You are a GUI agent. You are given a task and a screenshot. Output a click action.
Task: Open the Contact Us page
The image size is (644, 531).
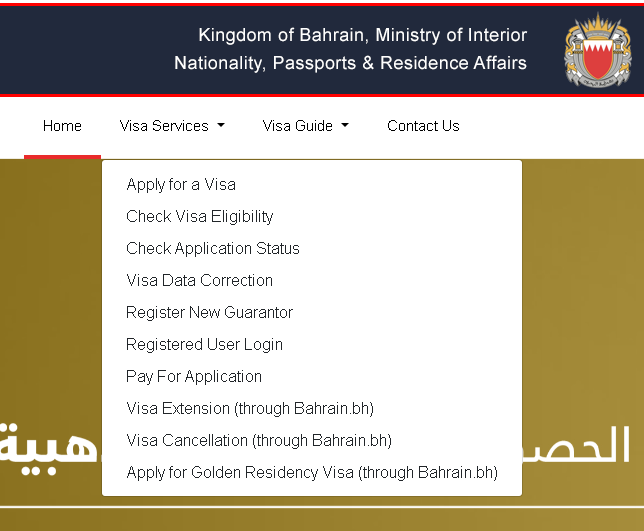[x=423, y=126]
